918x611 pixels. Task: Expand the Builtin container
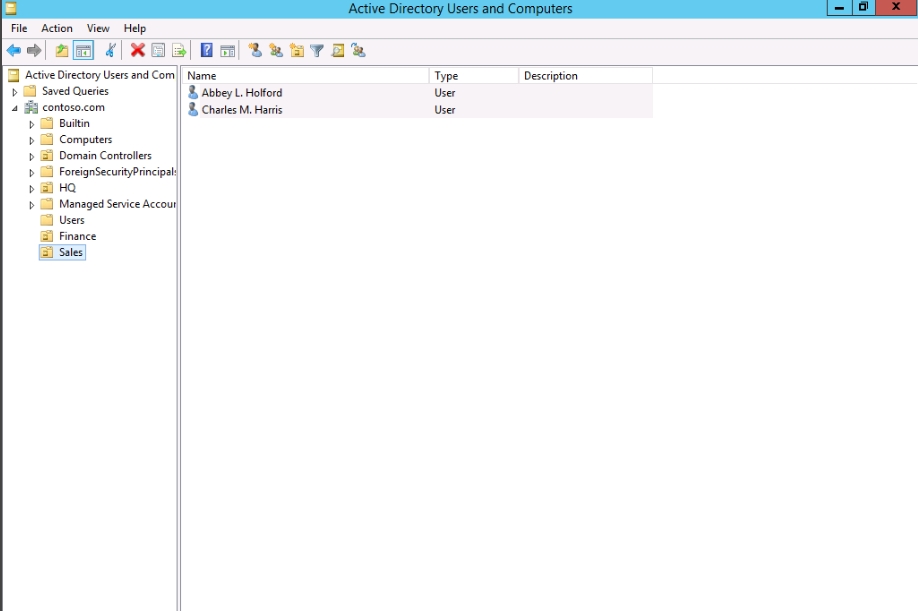(x=32, y=124)
